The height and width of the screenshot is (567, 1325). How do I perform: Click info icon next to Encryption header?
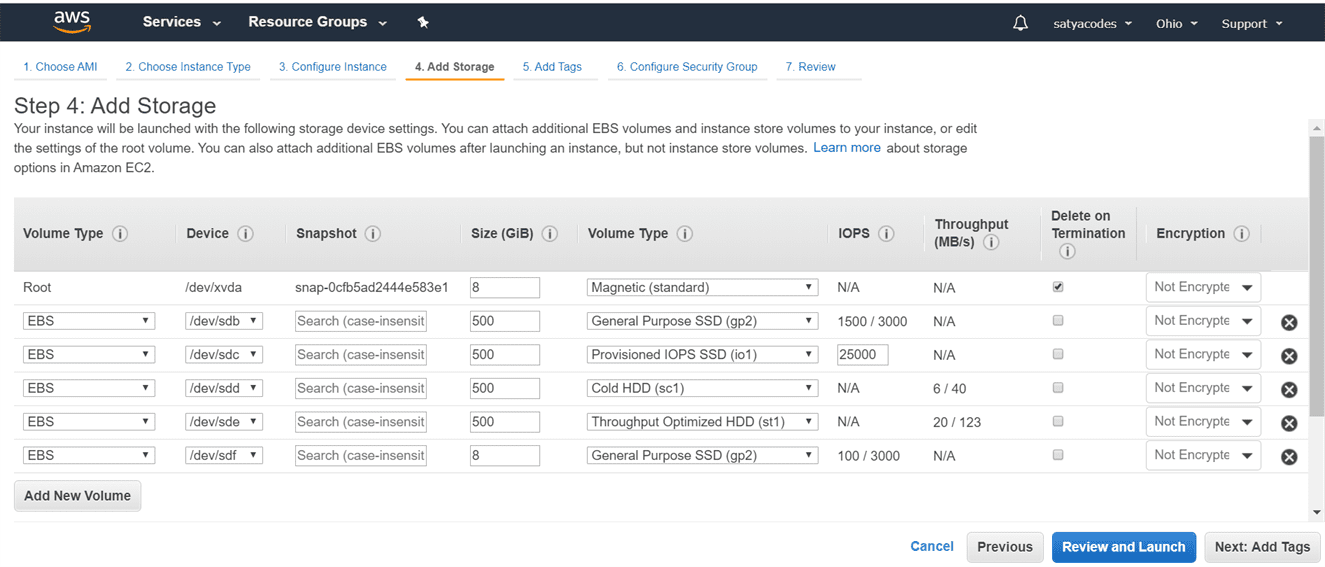[x=1242, y=233]
